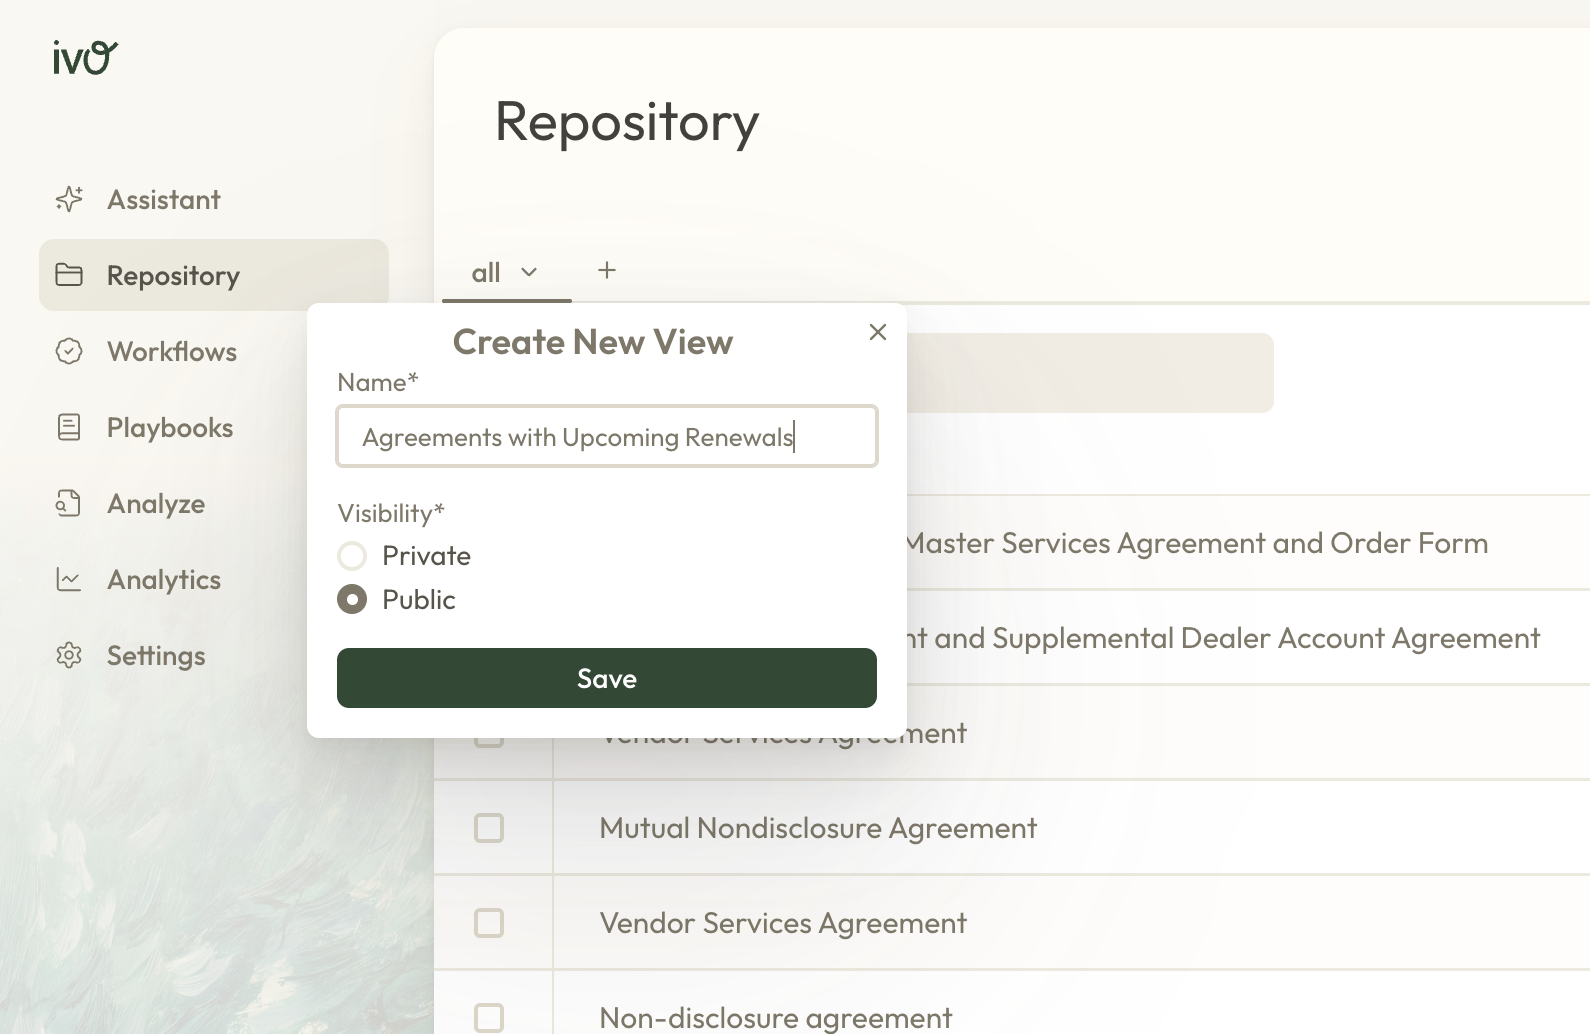Image resolution: width=1590 pixels, height=1034 pixels.
Task: Open the Mutual Nondisclosure Agreement document
Action: tap(817, 828)
